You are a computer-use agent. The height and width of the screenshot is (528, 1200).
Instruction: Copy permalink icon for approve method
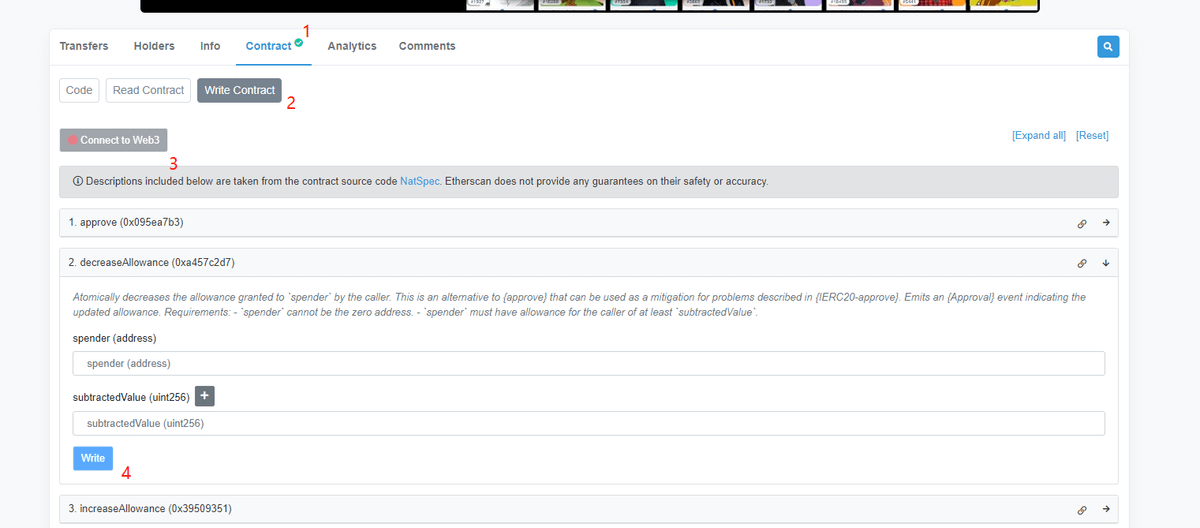coord(1082,223)
